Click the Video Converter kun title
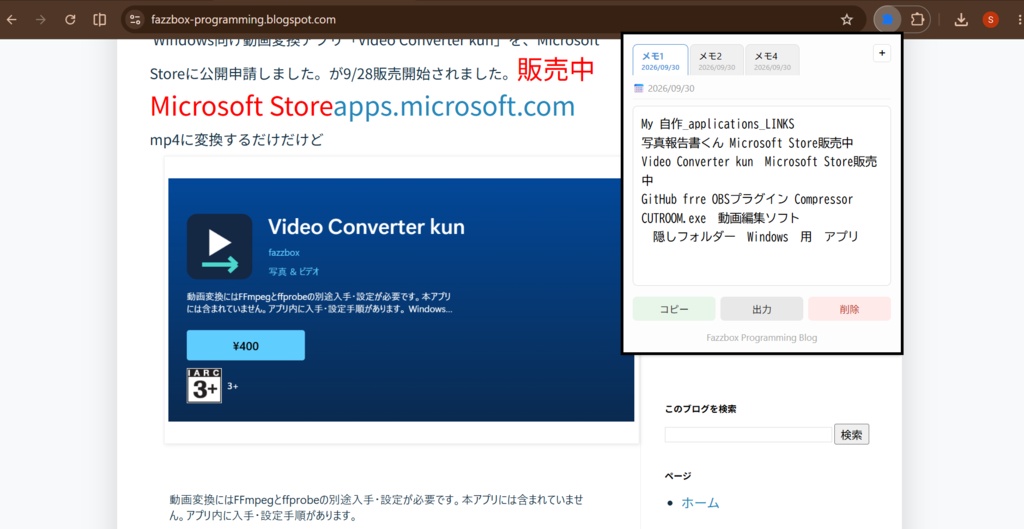The image size is (1024, 529). [x=366, y=227]
